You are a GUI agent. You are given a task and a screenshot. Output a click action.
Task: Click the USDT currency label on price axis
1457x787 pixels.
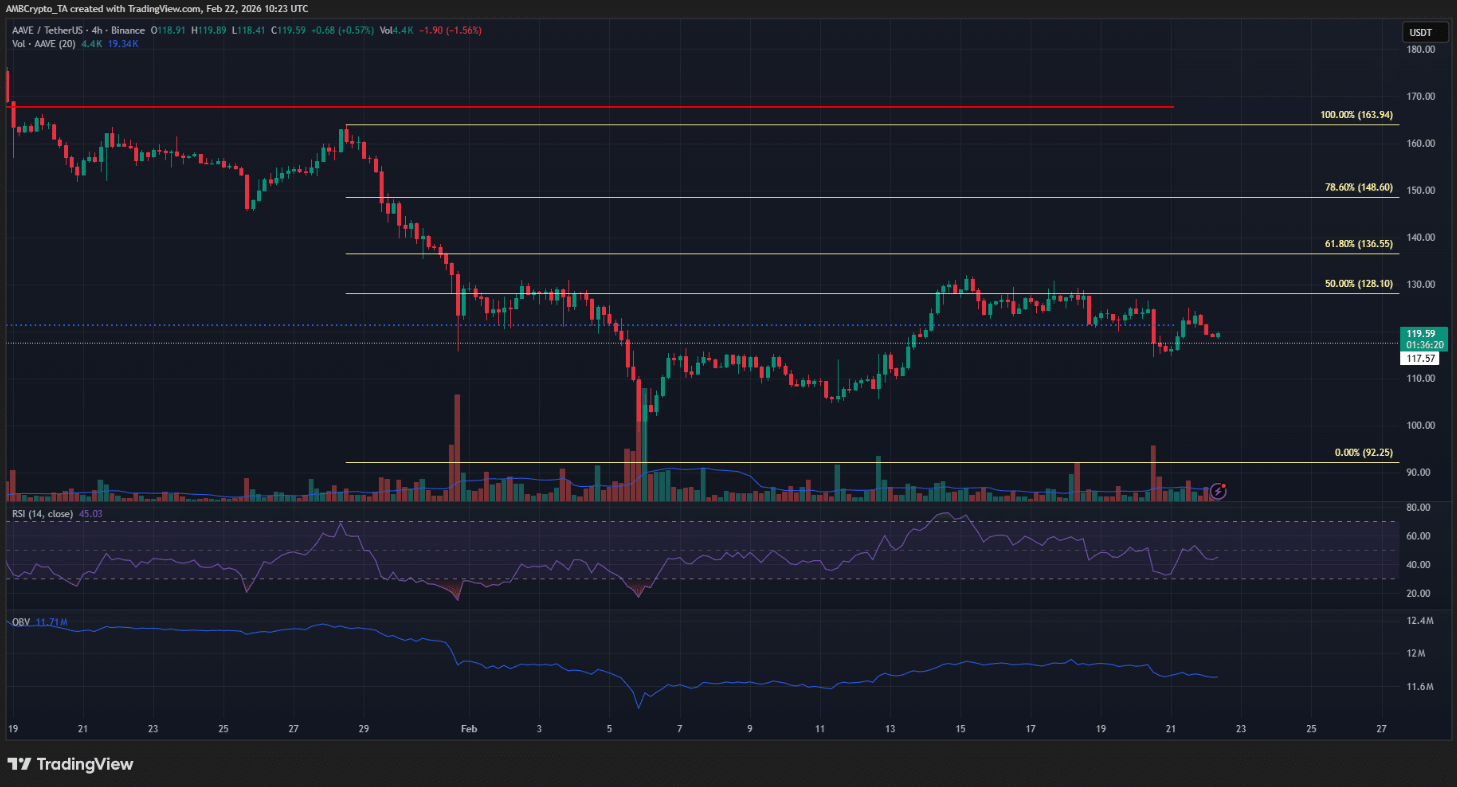click(1420, 33)
